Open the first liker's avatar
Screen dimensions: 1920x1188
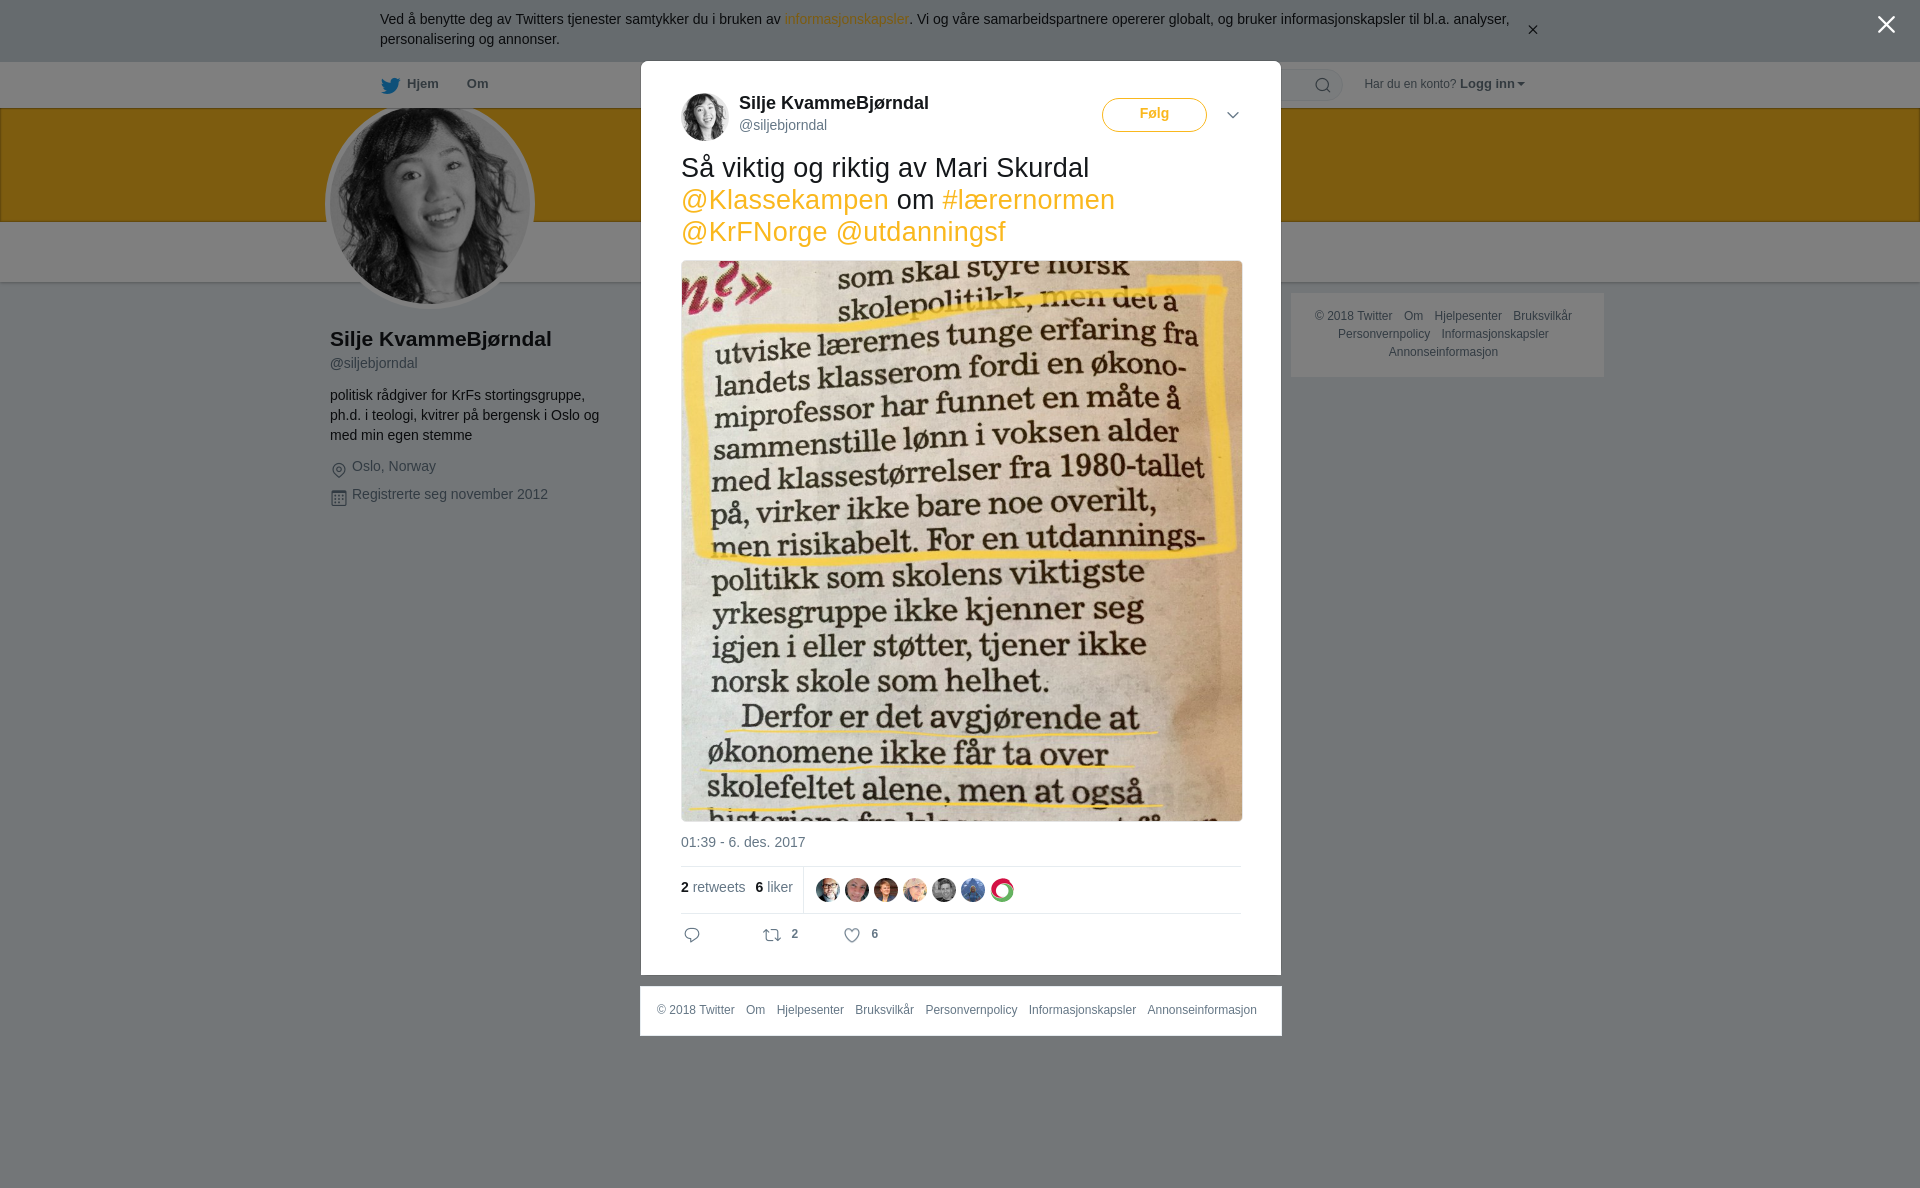point(828,890)
